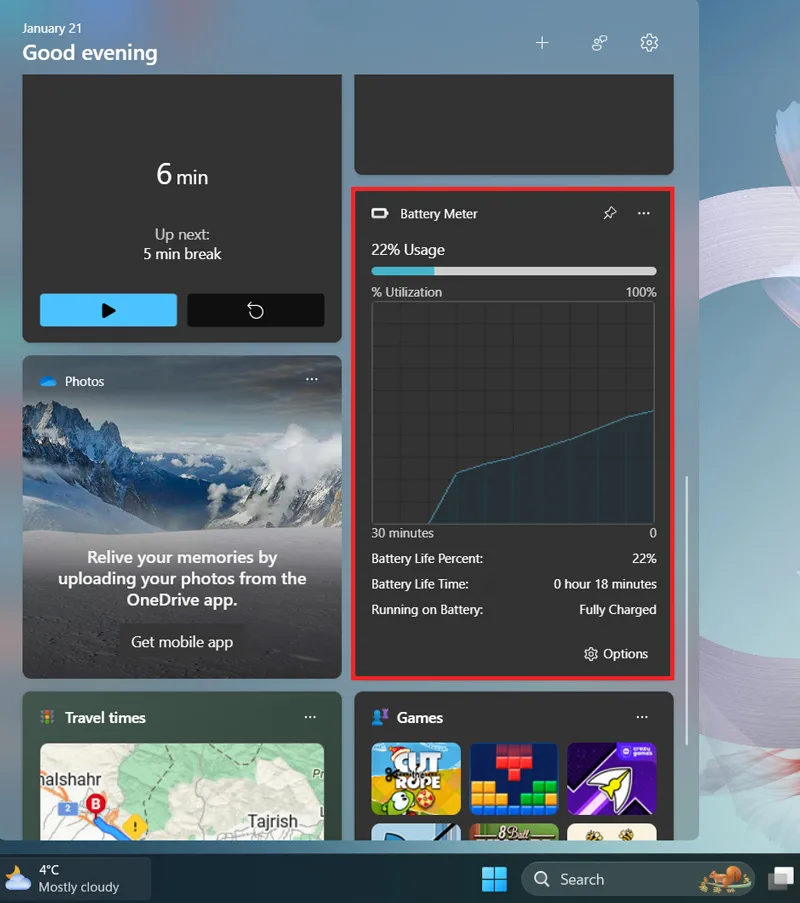Start the focus session play button

(108, 310)
